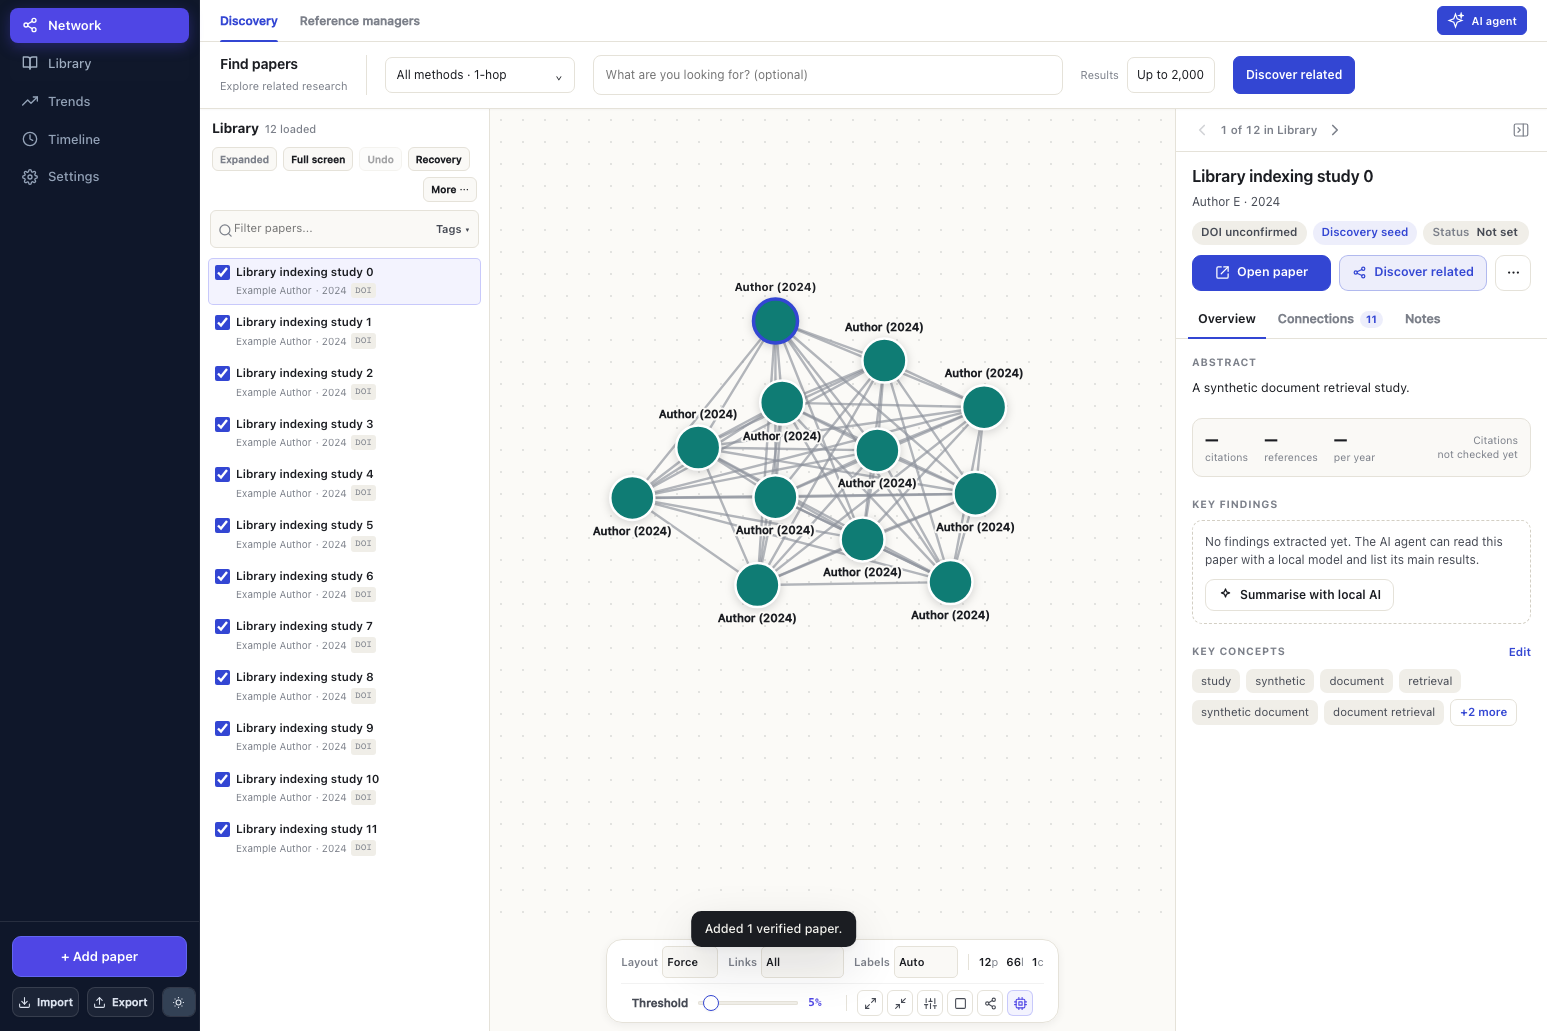Click the shrink graph arrows icon

tap(900, 1003)
